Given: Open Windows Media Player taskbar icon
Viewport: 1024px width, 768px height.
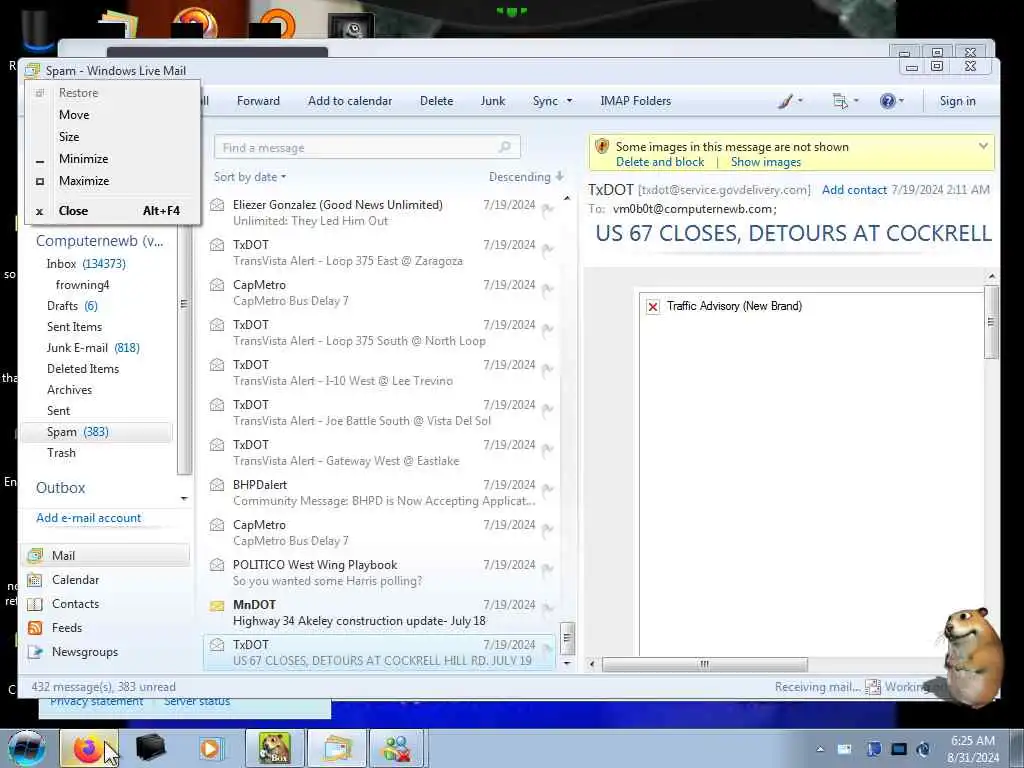Looking at the screenshot, I should click(210, 748).
